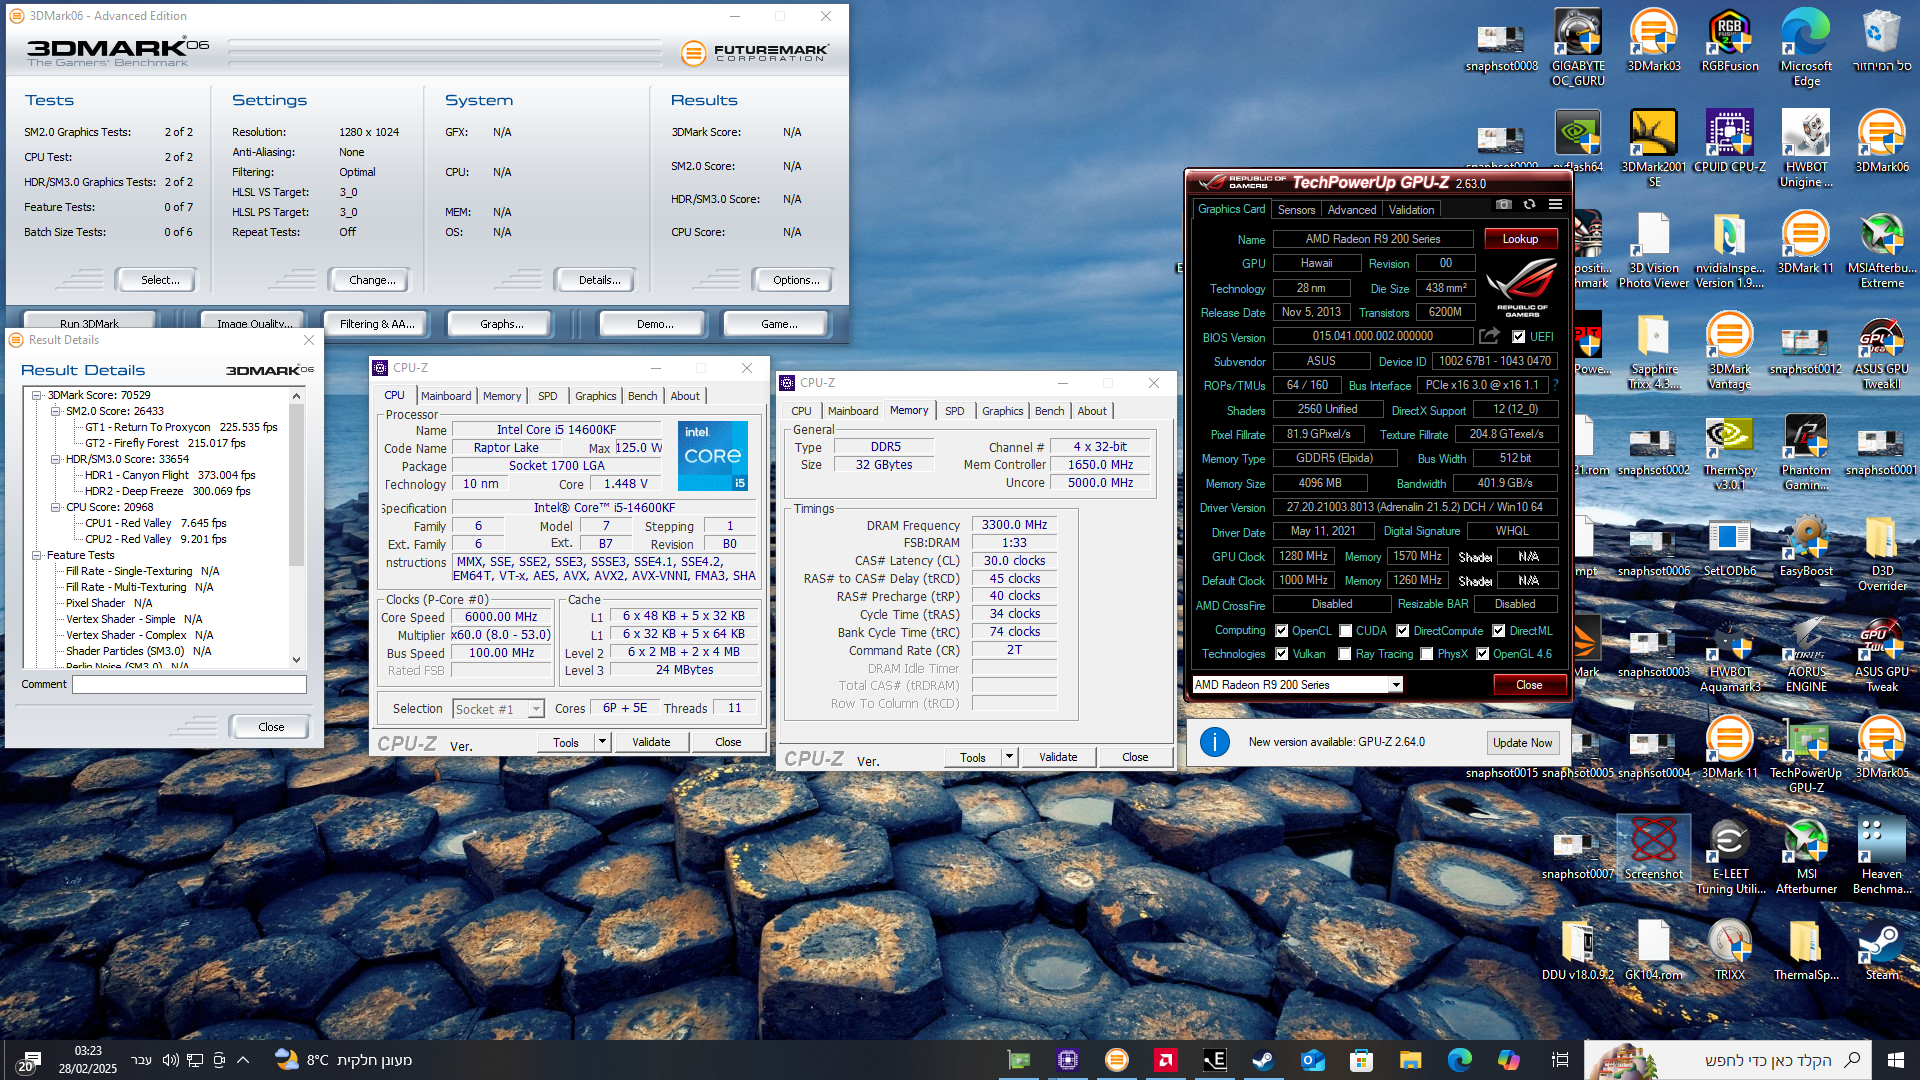Open Bench tab in CPU-Z Memory window
Screen dimensions: 1920x1080
1049,411
